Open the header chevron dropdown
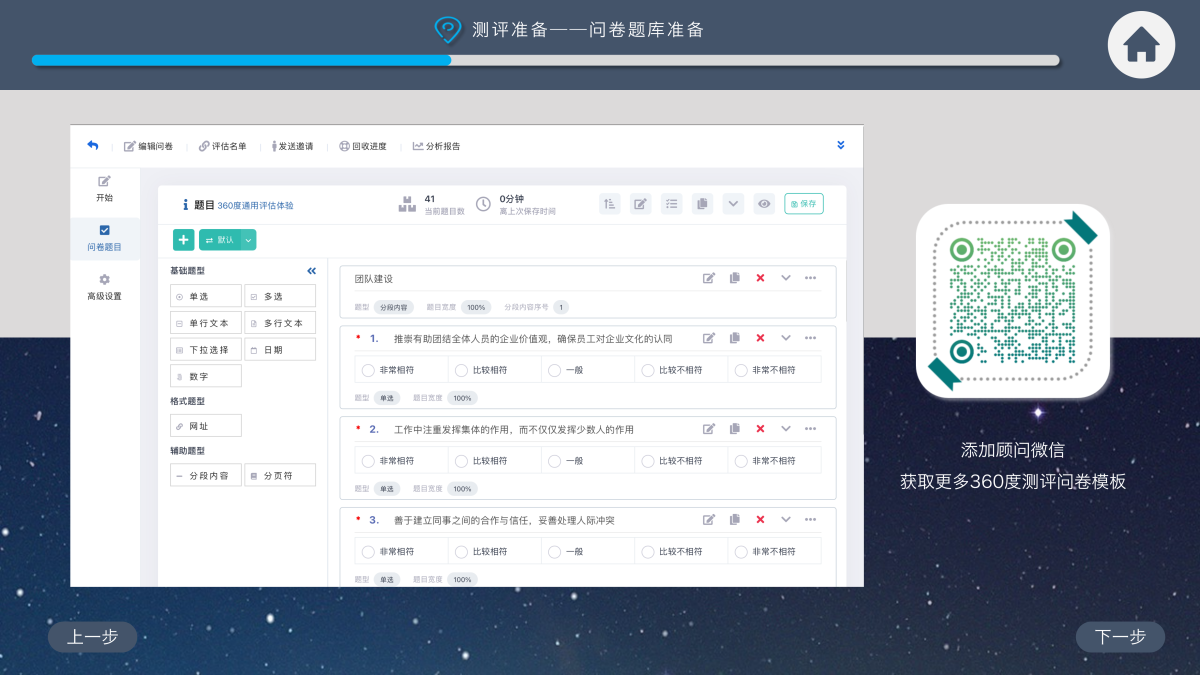 (x=733, y=204)
